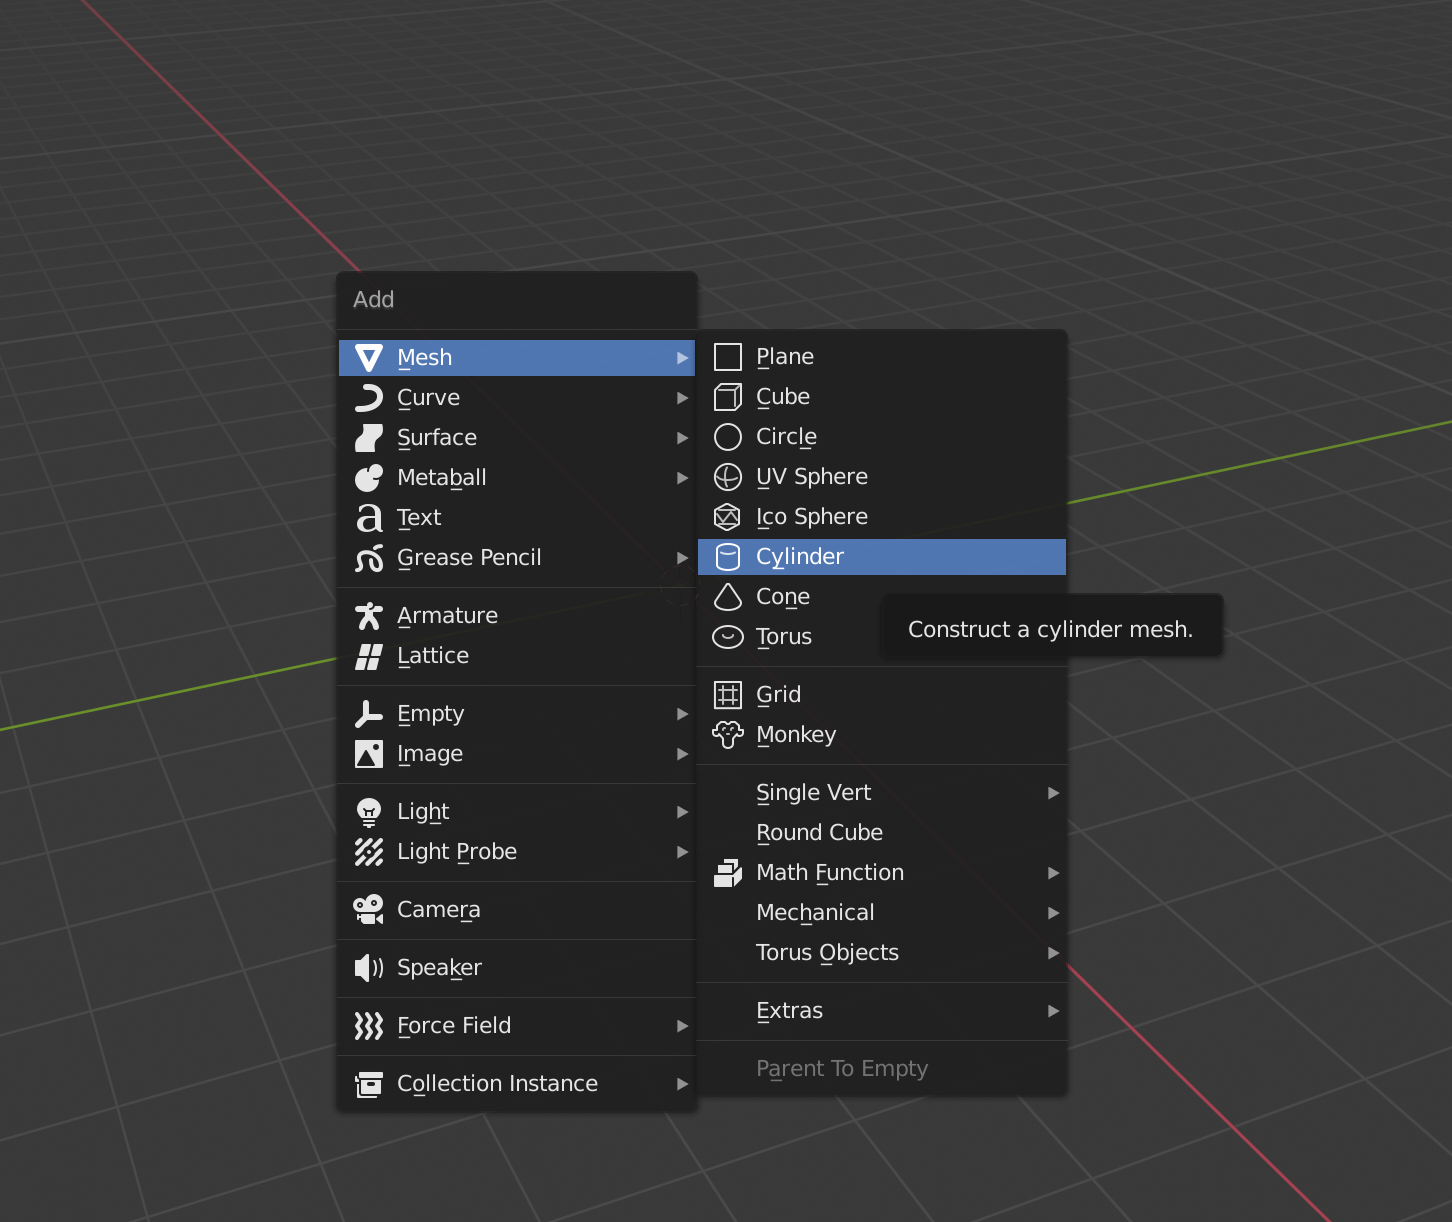Expand the Single Vert submenu arrow
1452x1222 pixels.
pyautogui.click(x=1053, y=793)
